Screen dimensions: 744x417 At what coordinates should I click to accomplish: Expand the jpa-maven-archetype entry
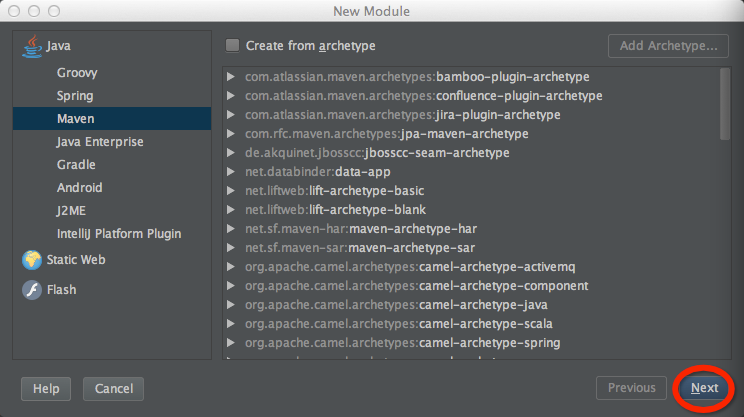[231, 134]
